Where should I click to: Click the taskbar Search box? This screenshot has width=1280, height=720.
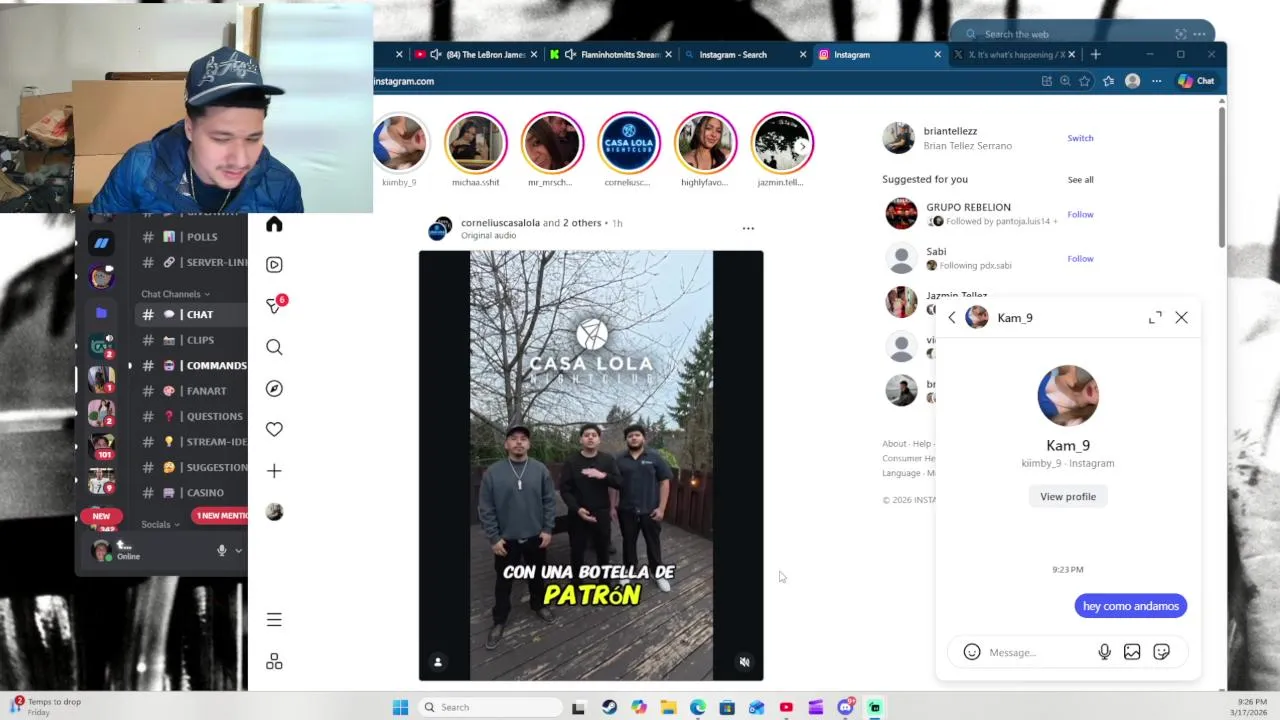[490, 707]
